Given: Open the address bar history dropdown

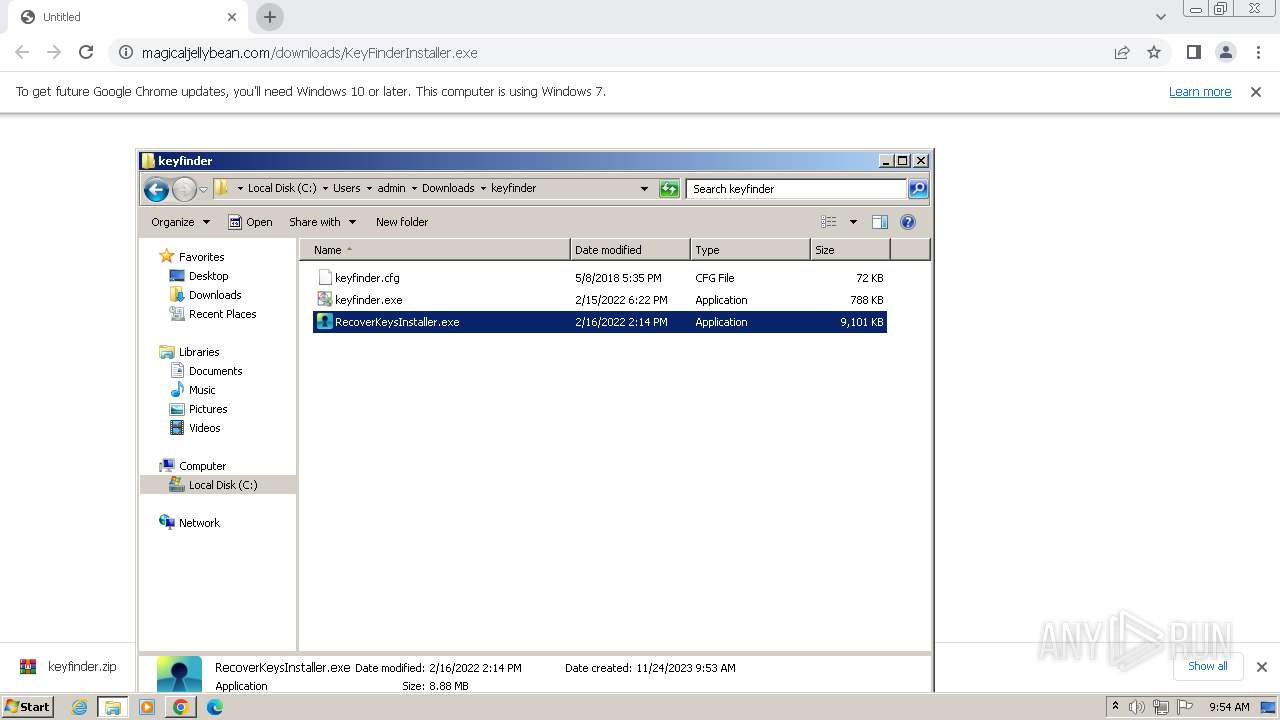Looking at the screenshot, I should [644, 189].
